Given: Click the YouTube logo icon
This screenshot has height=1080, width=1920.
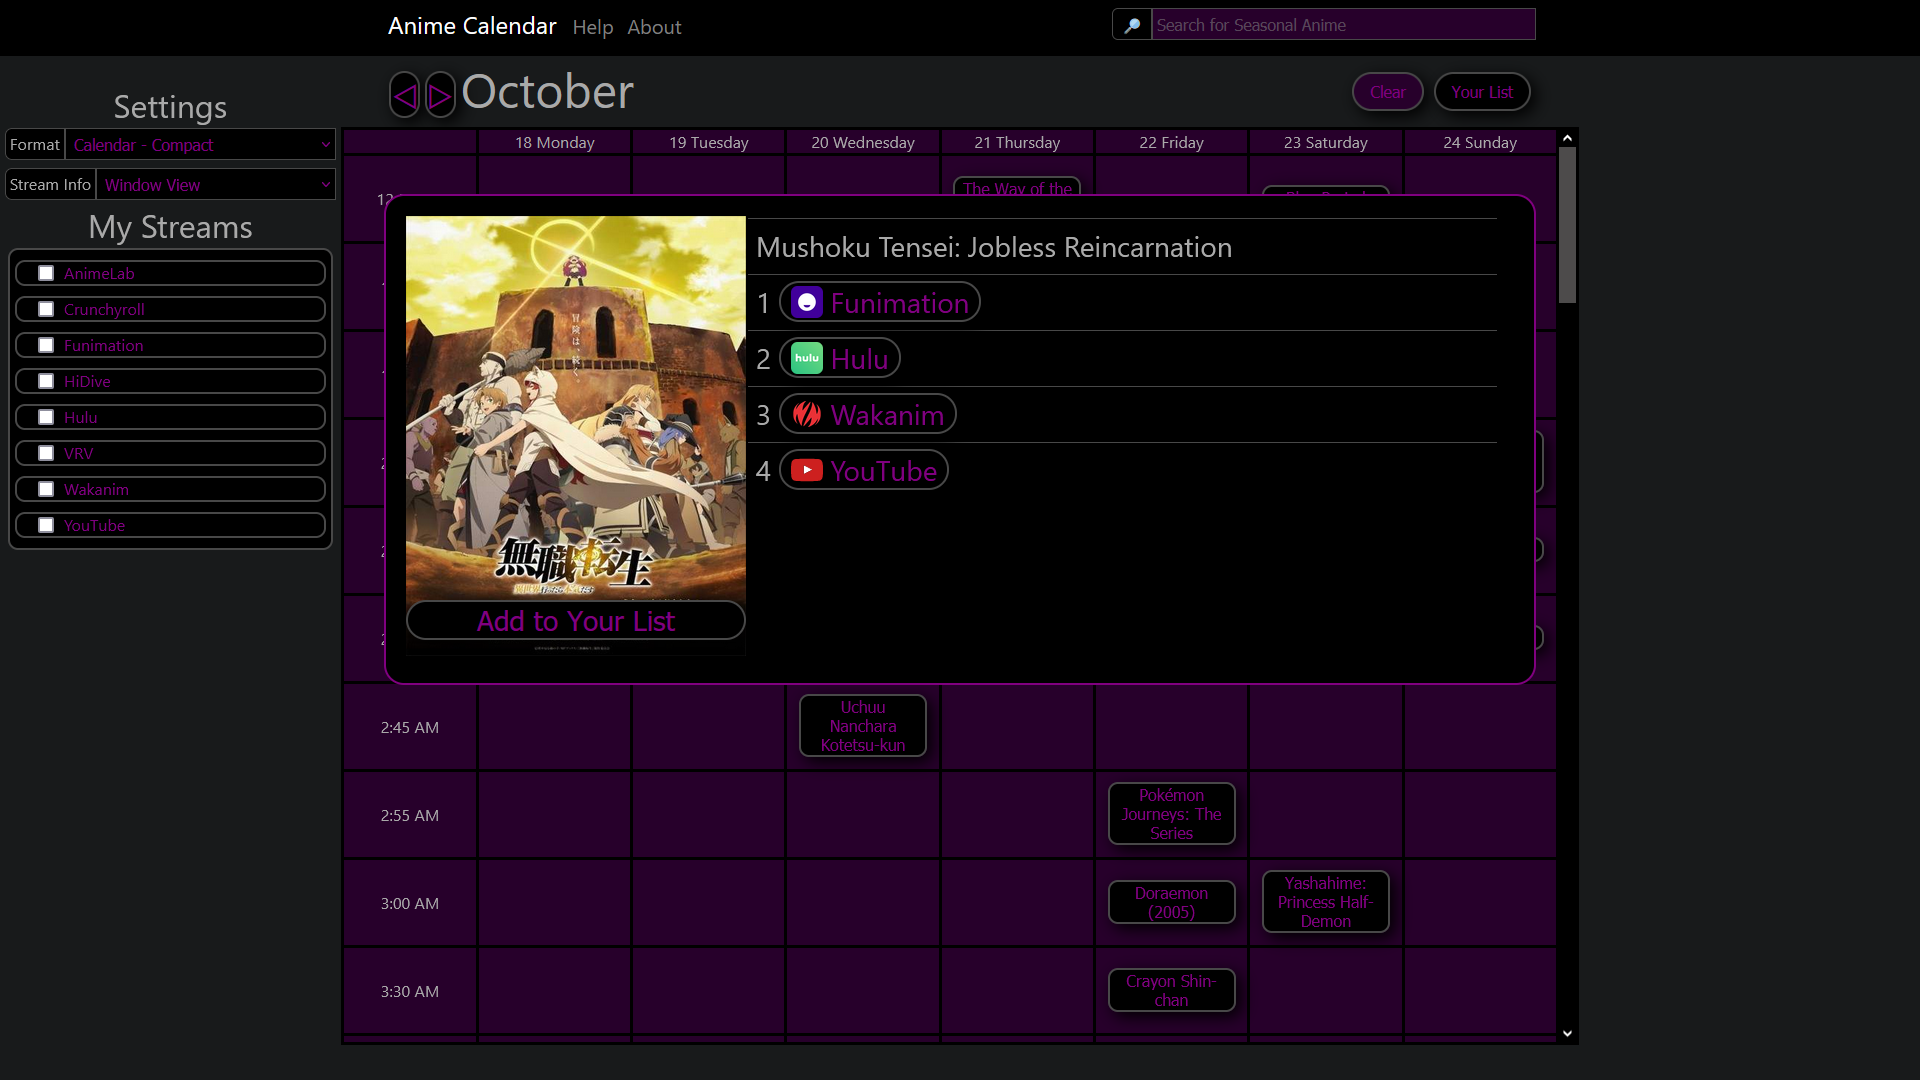Looking at the screenshot, I should [x=806, y=471].
